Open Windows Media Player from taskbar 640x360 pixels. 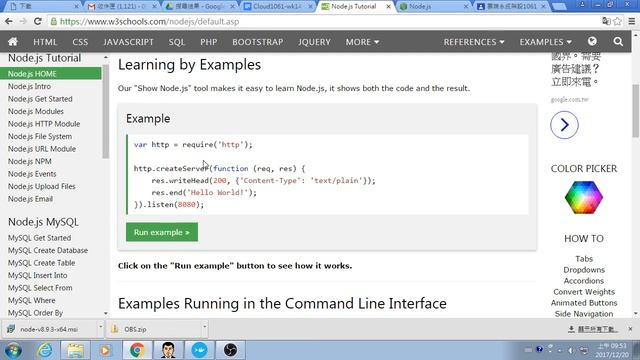[x=105, y=350]
